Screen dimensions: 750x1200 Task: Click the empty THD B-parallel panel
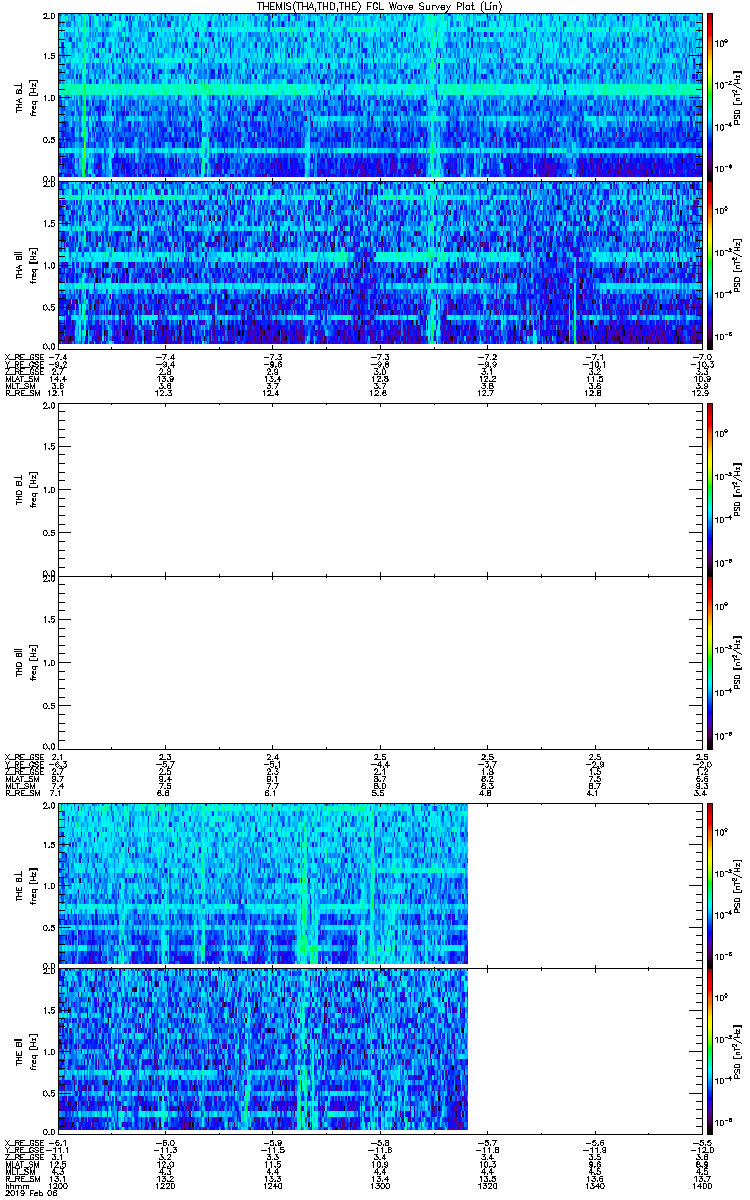tap(381, 661)
